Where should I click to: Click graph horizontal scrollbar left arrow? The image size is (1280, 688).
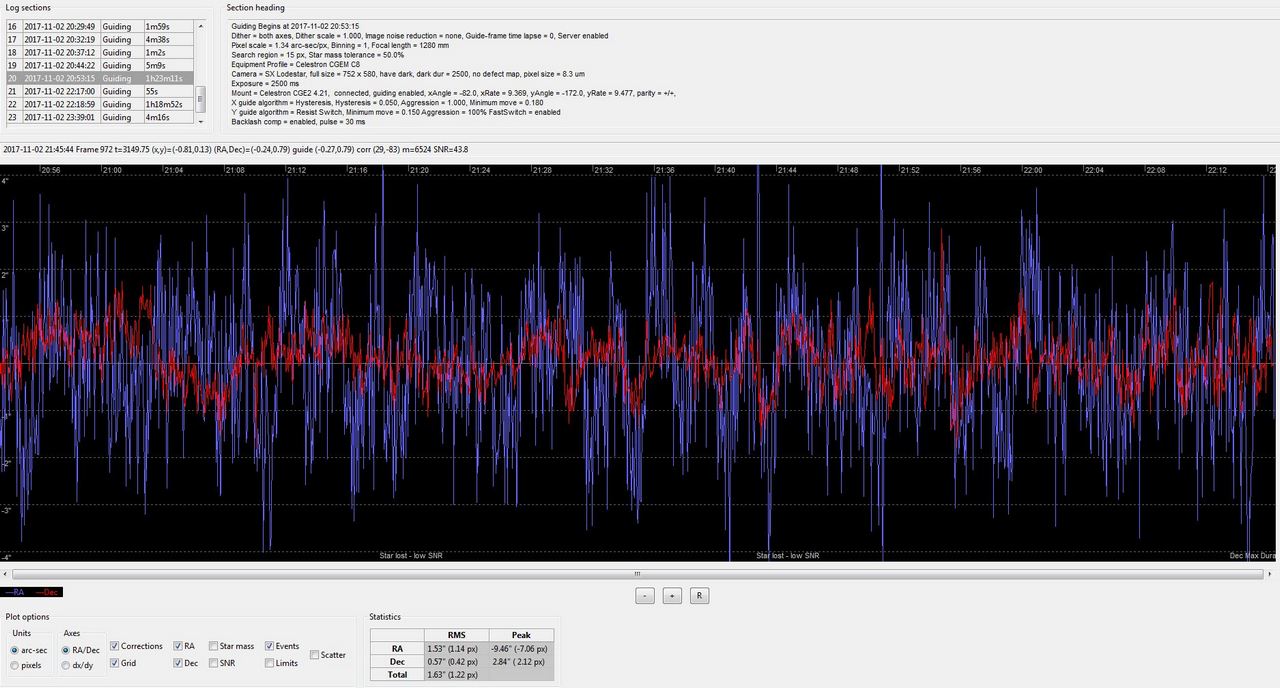click(5, 574)
